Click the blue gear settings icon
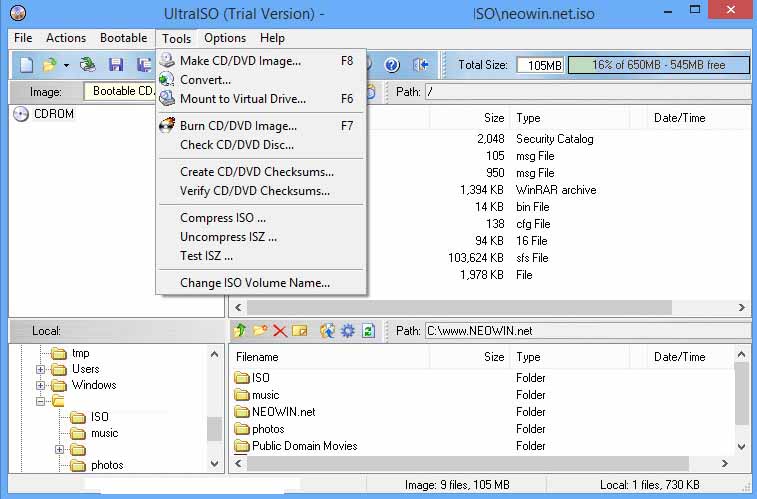Screen dimensions: 757x499 coord(348,331)
